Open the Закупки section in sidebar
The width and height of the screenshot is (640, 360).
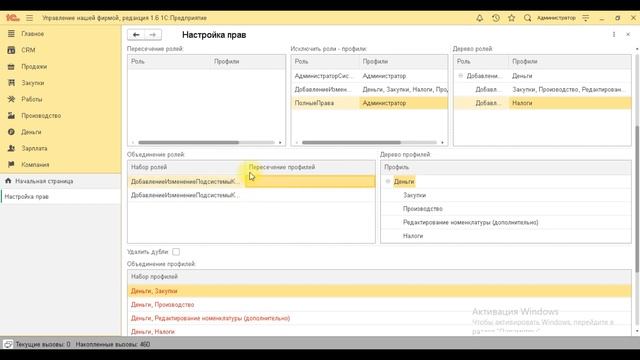click(33, 83)
